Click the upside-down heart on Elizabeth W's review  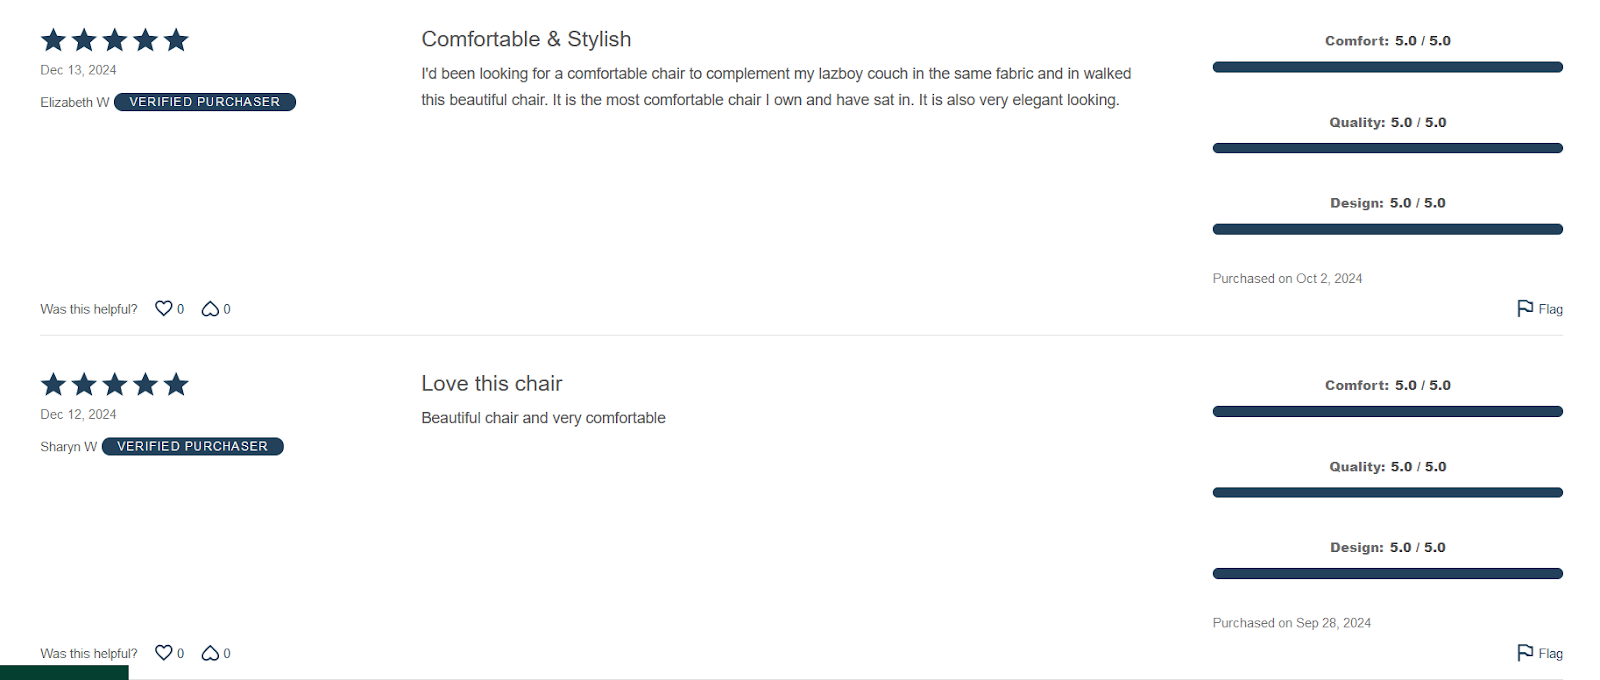pyautogui.click(x=210, y=309)
